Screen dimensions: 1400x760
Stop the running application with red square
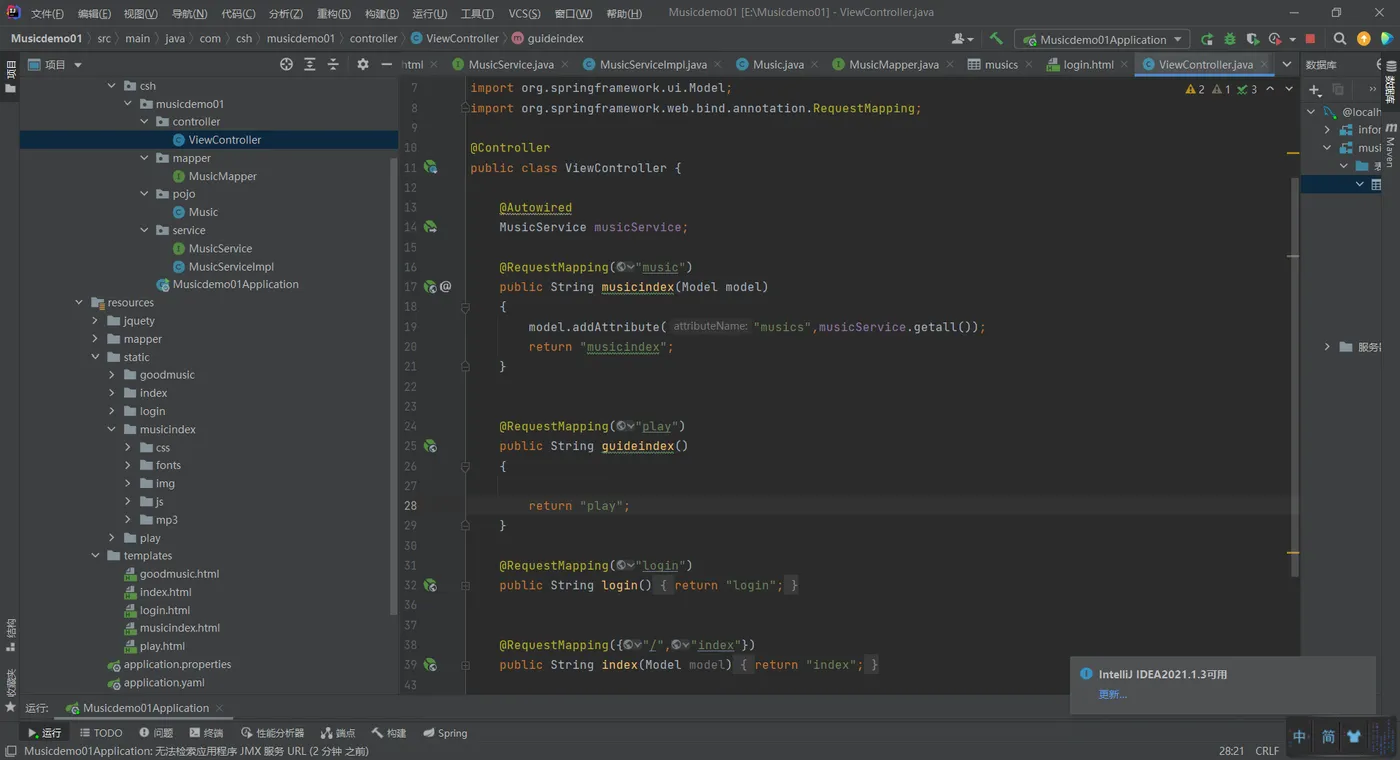click(x=1311, y=39)
